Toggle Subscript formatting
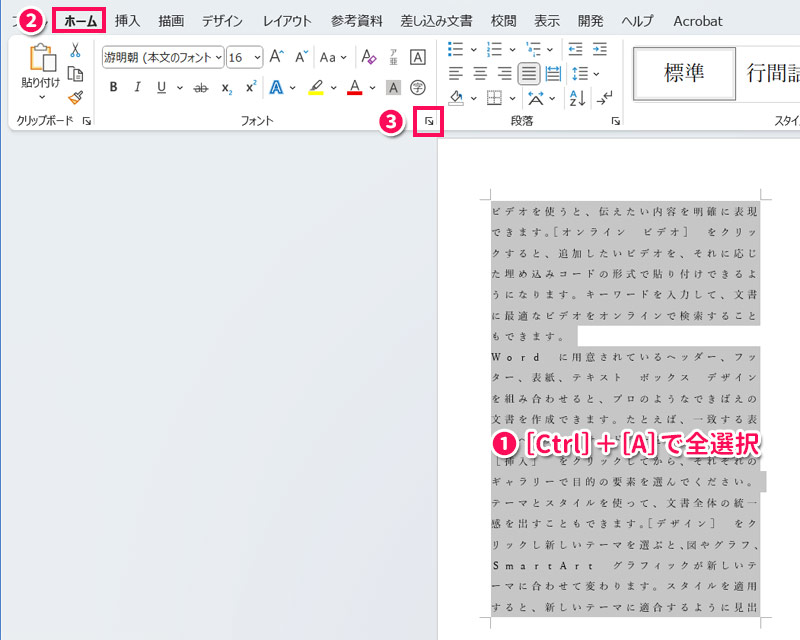The width and height of the screenshot is (800, 640). tap(227, 88)
